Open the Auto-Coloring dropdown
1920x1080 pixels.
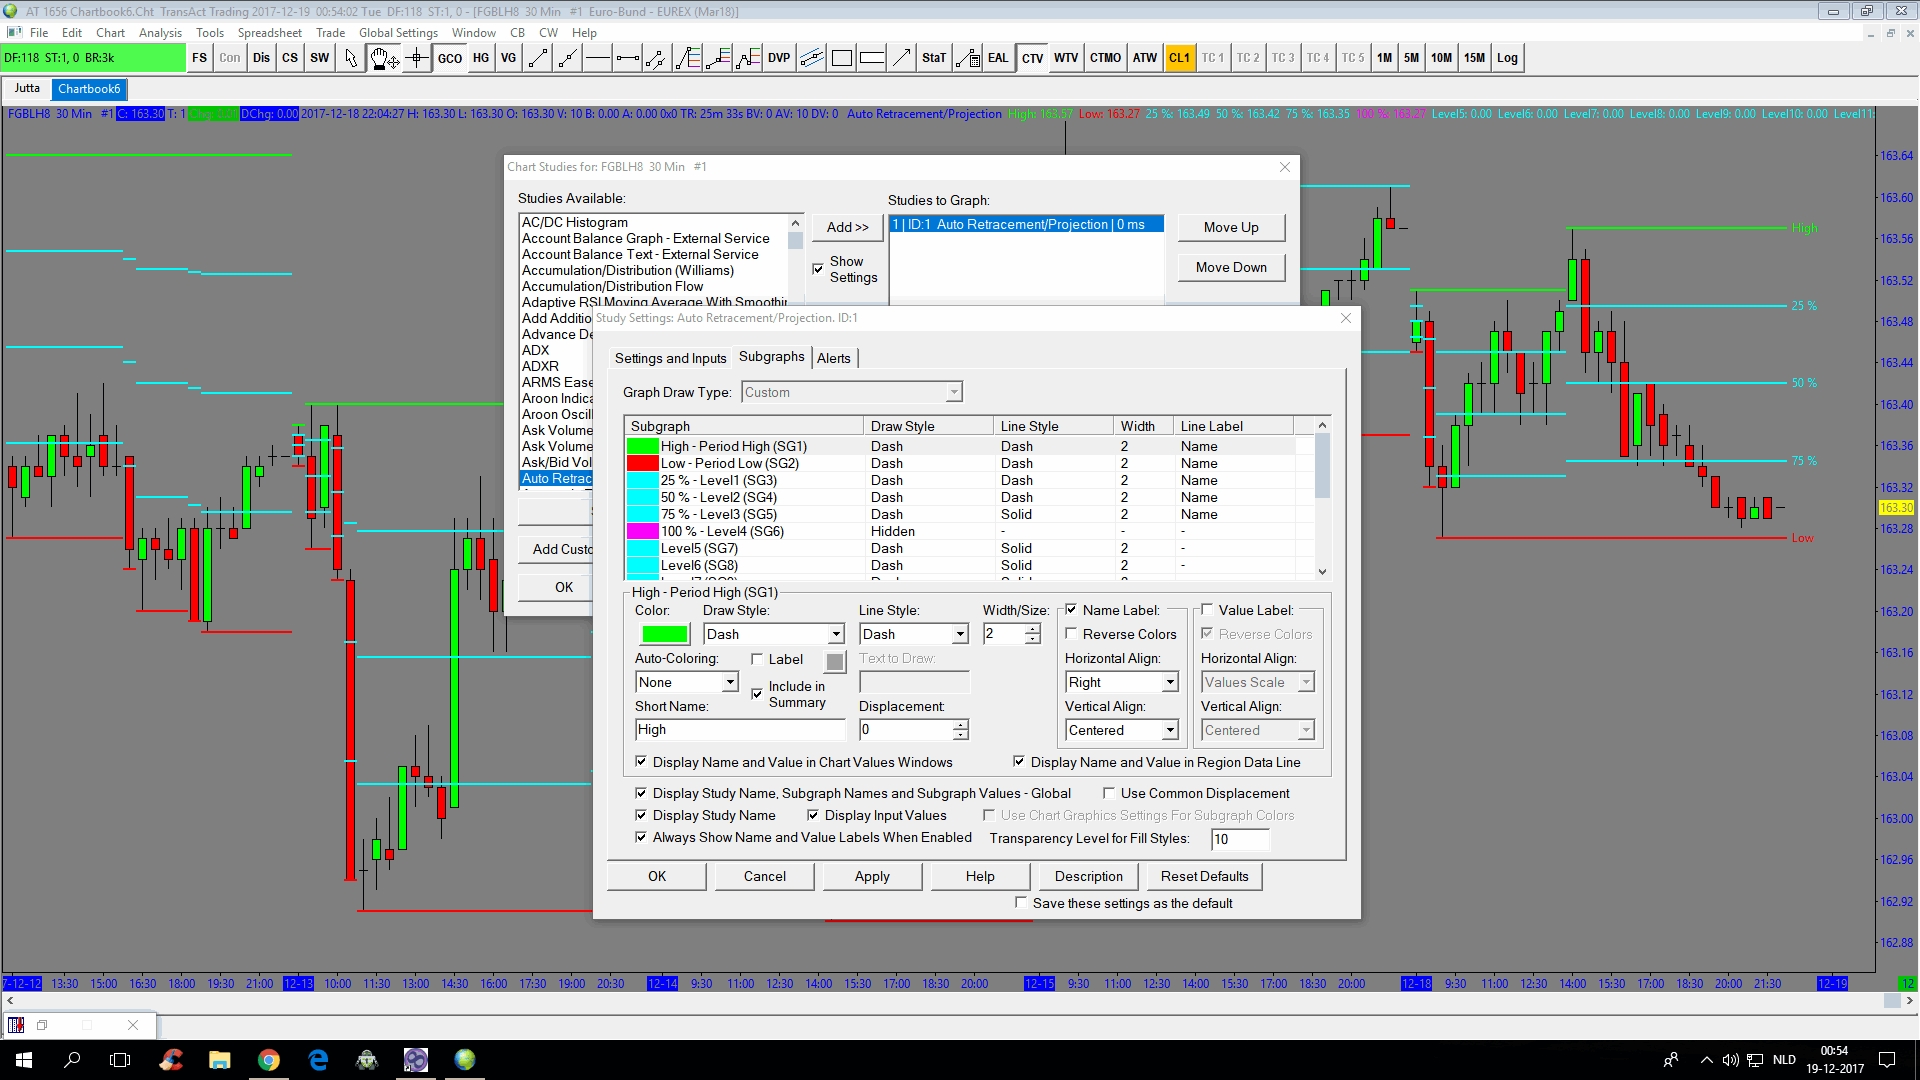[x=687, y=682]
